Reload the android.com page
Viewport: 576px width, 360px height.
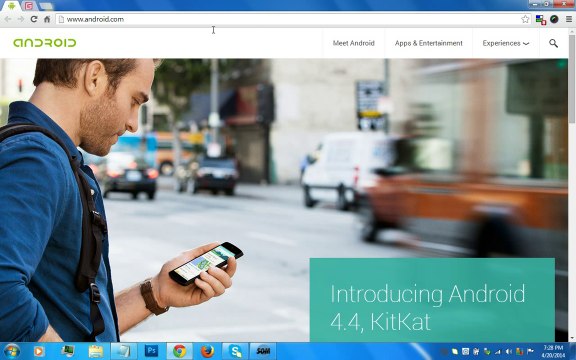[x=34, y=19]
